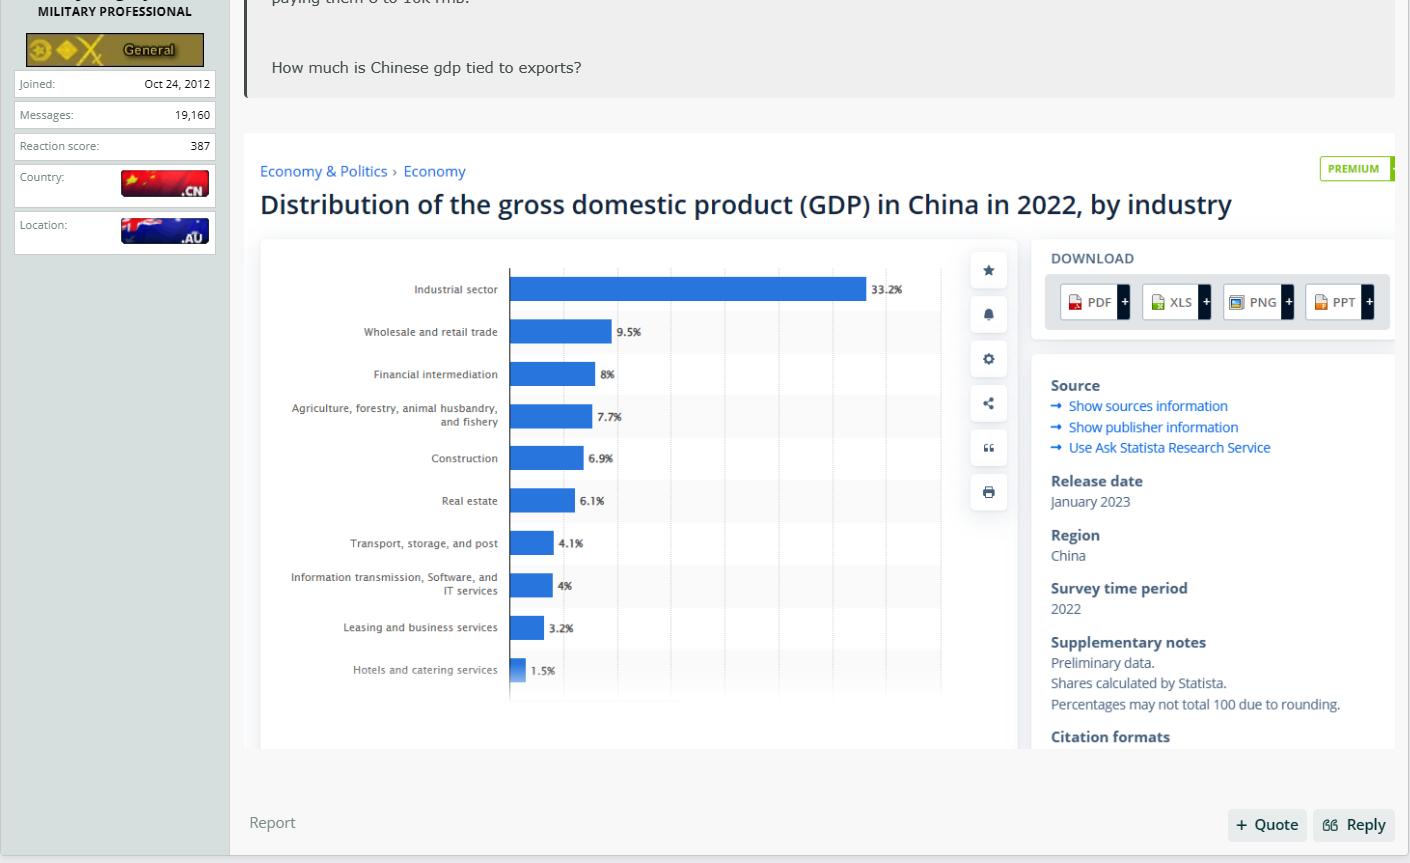Click the Leasing and business services bar
This screenshot has height=863, width=1410.
pyautogui.click(x=527, y=628)
